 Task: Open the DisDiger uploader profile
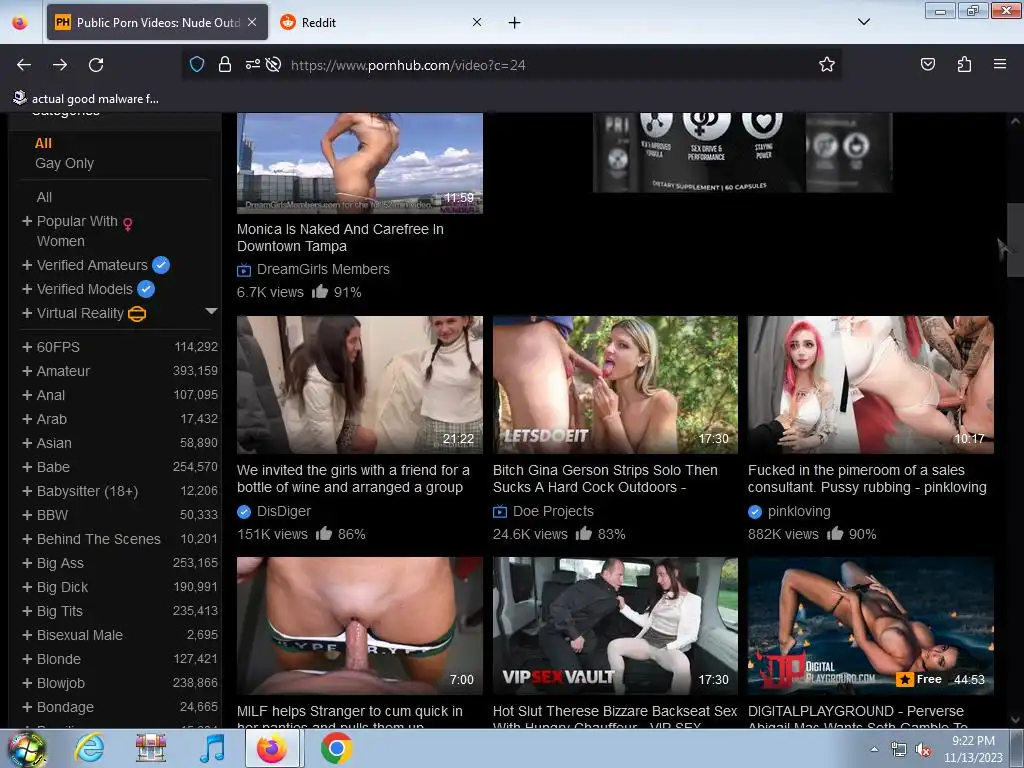coord(284,511)
